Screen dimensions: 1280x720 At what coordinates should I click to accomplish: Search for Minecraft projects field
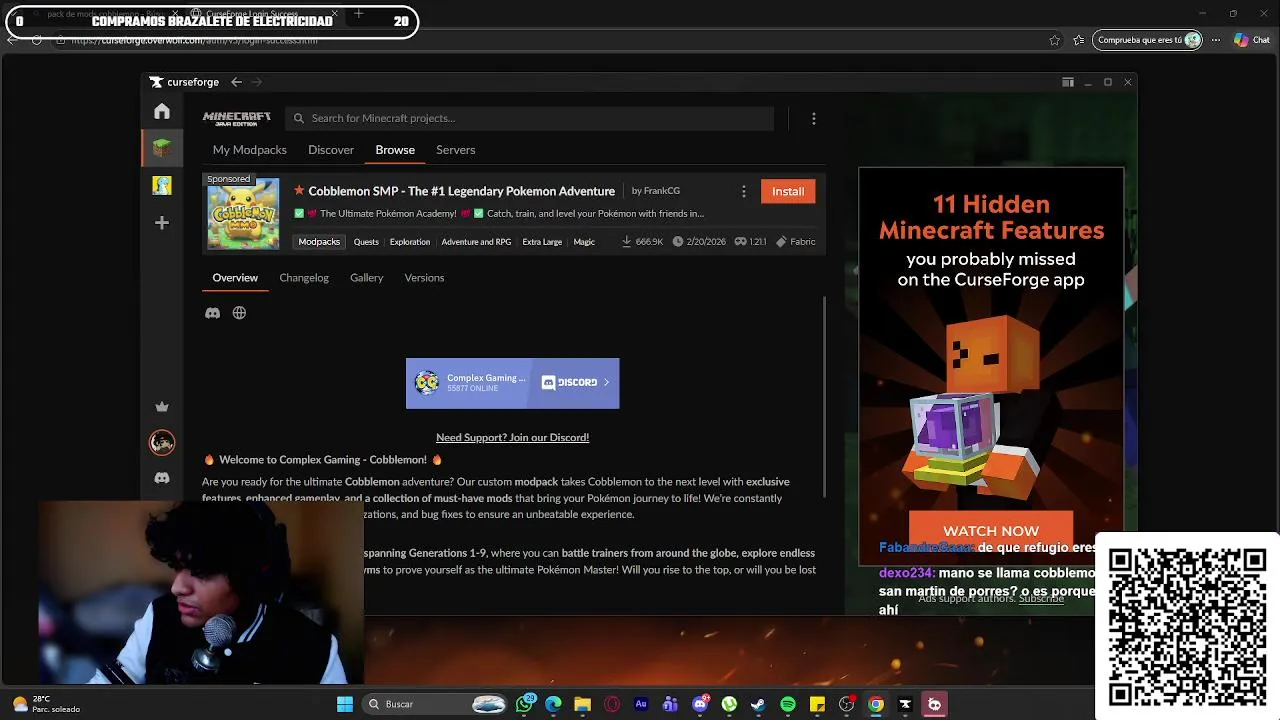(x=529, y=118)
